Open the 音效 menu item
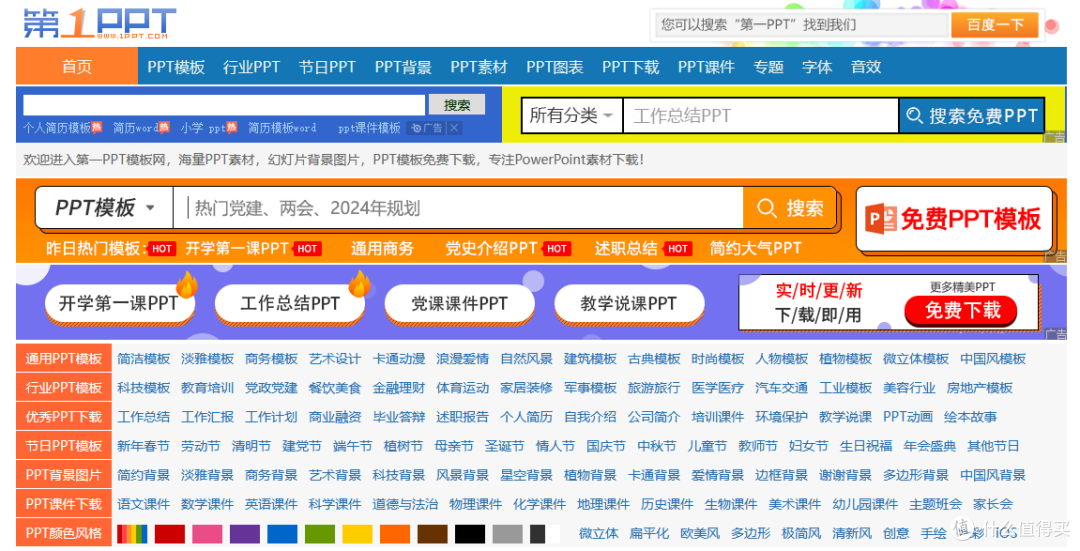Image resolution: width=1080 pixels, height=551 pixels. [866, 67]
